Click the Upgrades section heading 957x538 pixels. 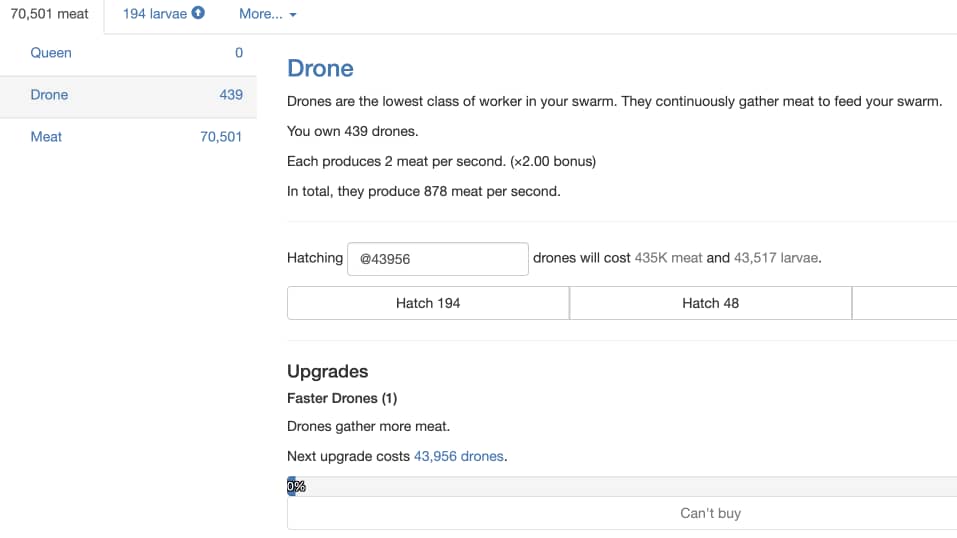click(327, 371)
